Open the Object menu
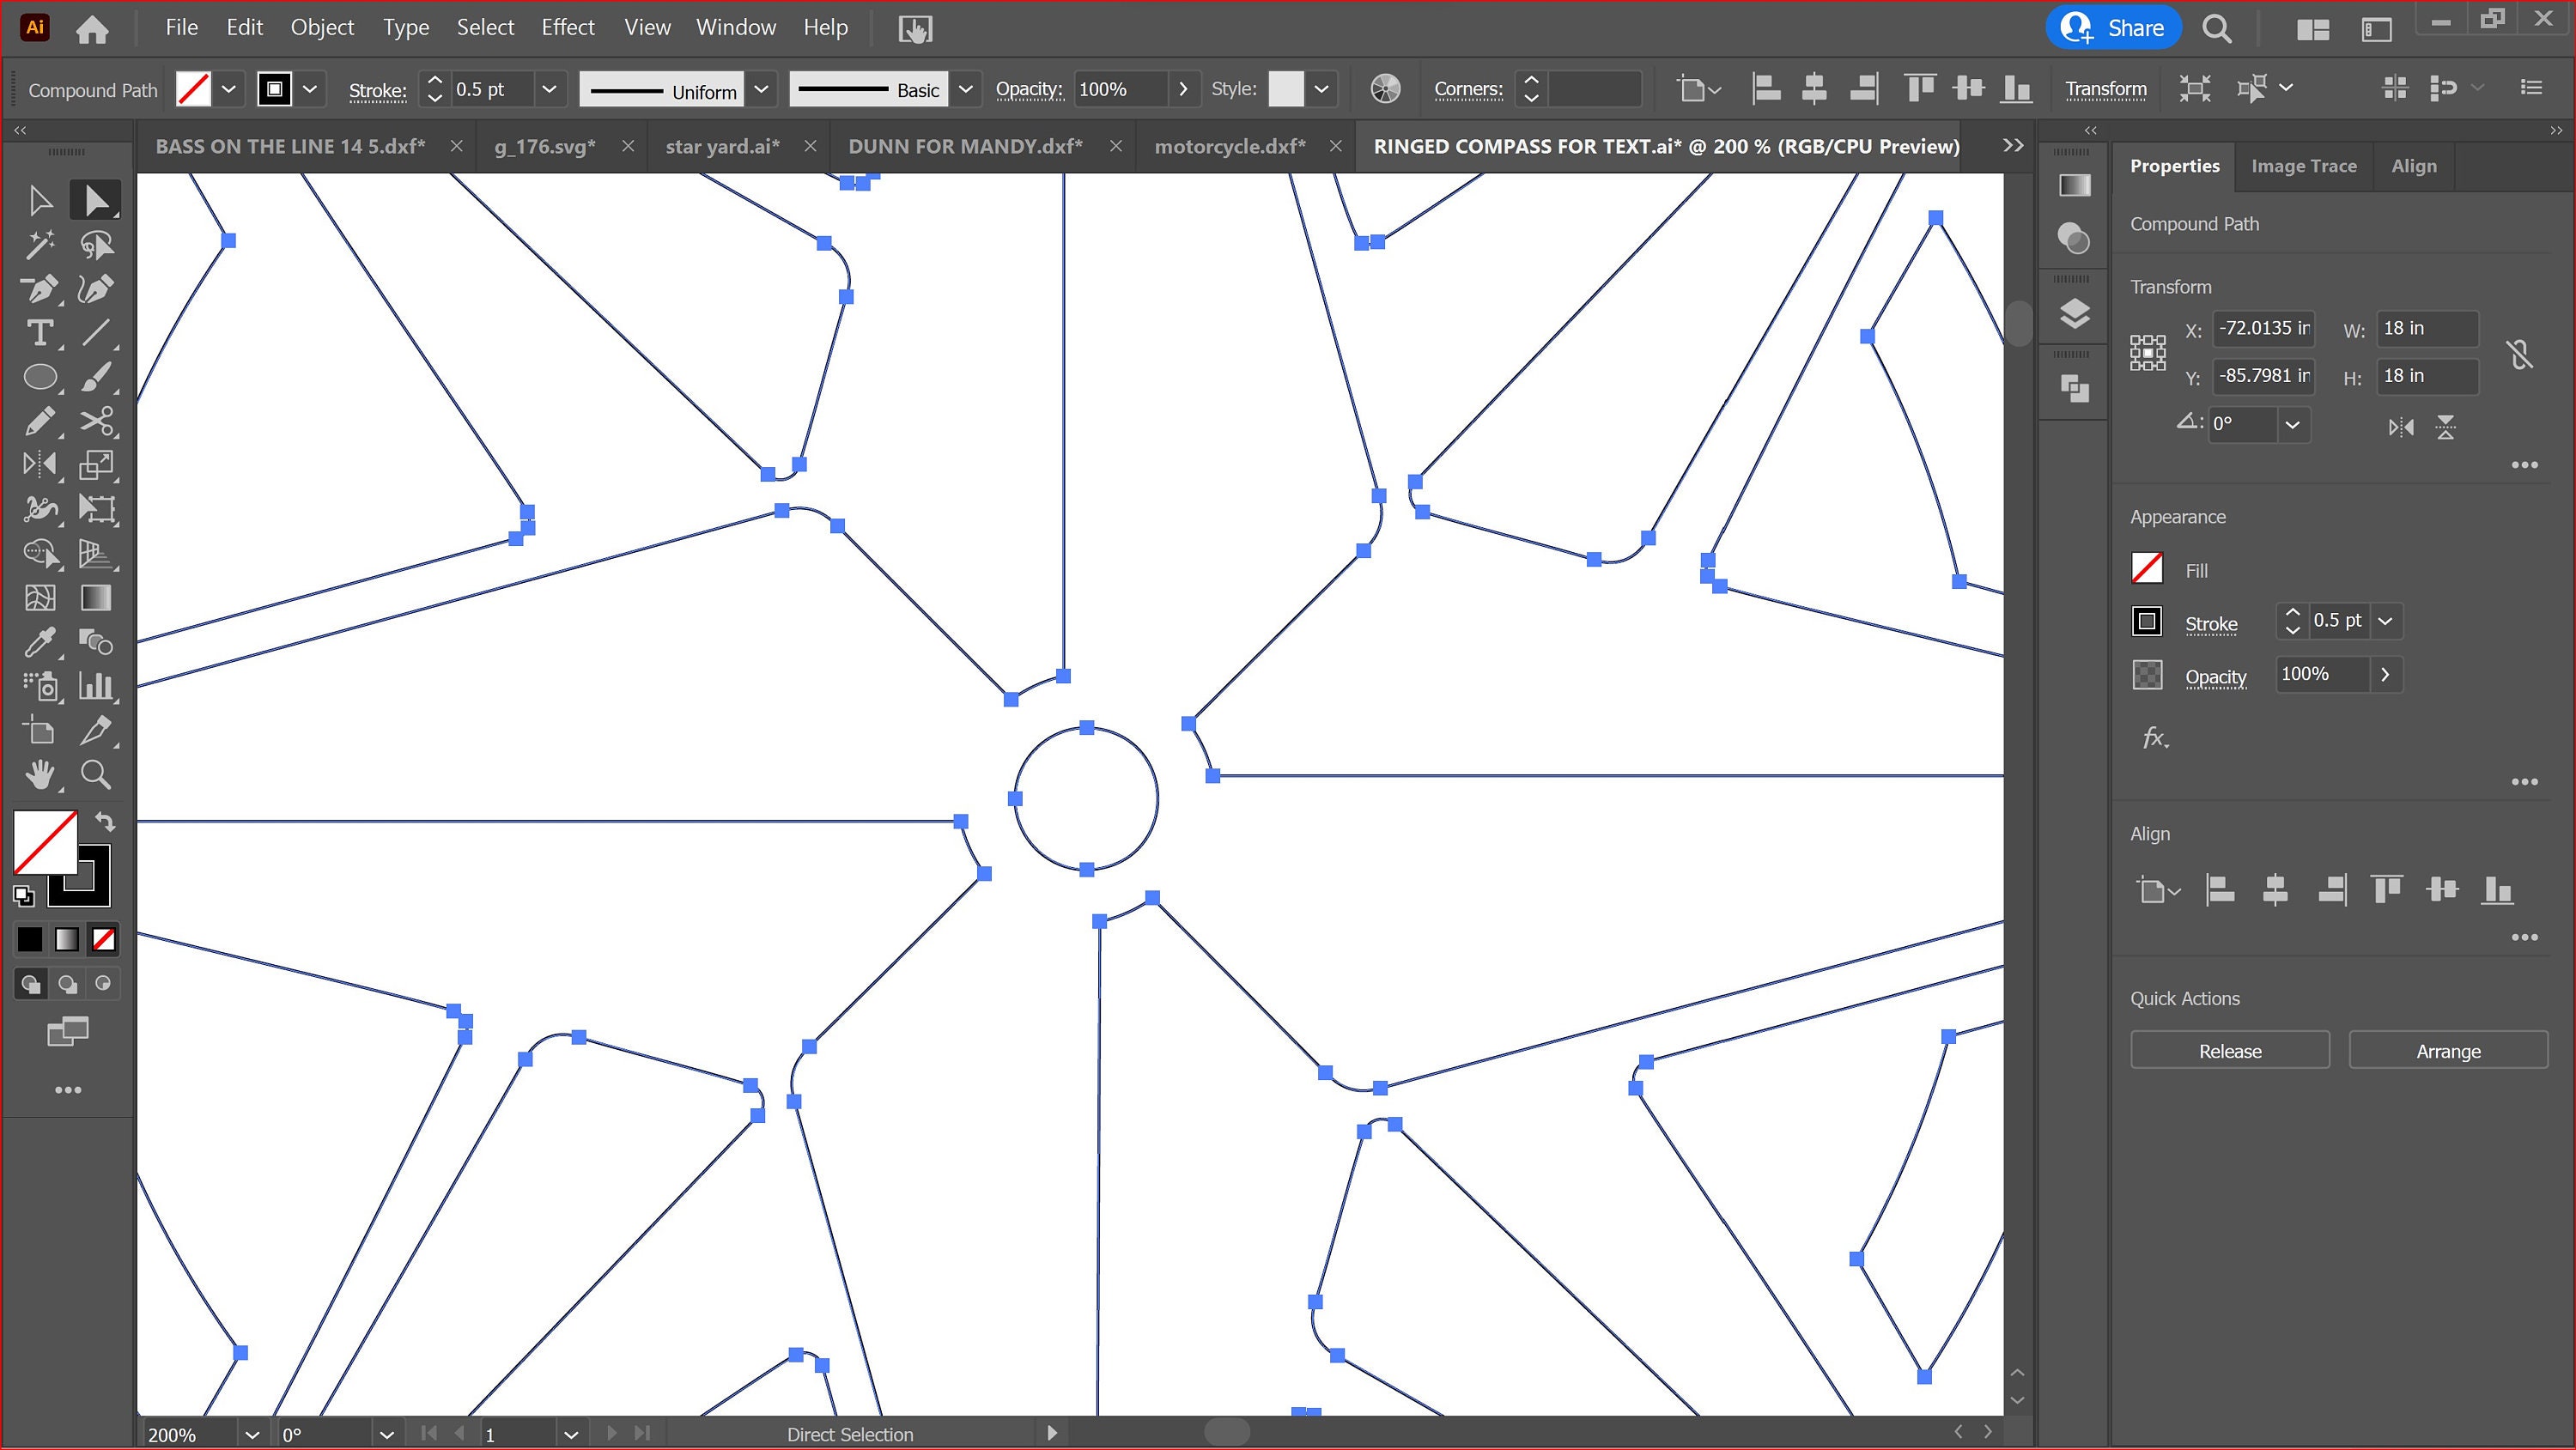This screenshot has width=2576, height=1450. (322, 27)
